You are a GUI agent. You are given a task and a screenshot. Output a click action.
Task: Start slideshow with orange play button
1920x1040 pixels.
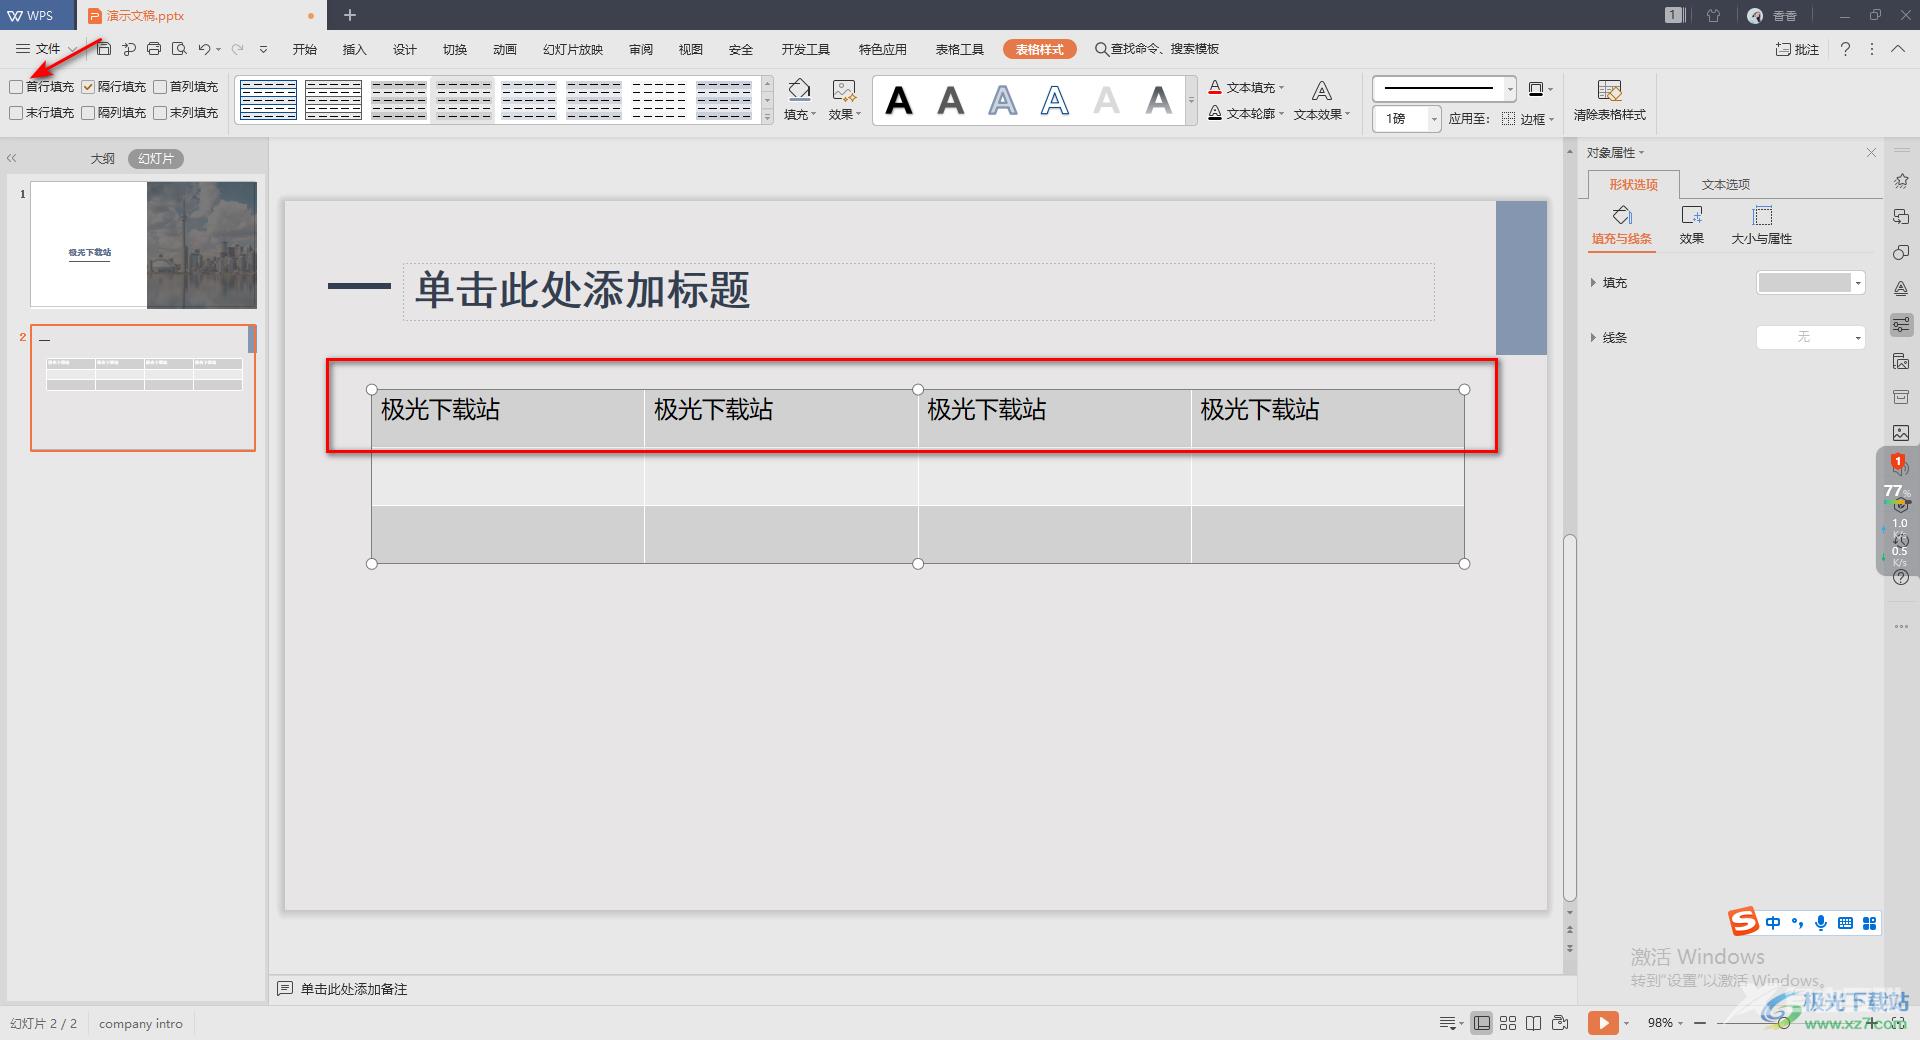point(1602,1023)
